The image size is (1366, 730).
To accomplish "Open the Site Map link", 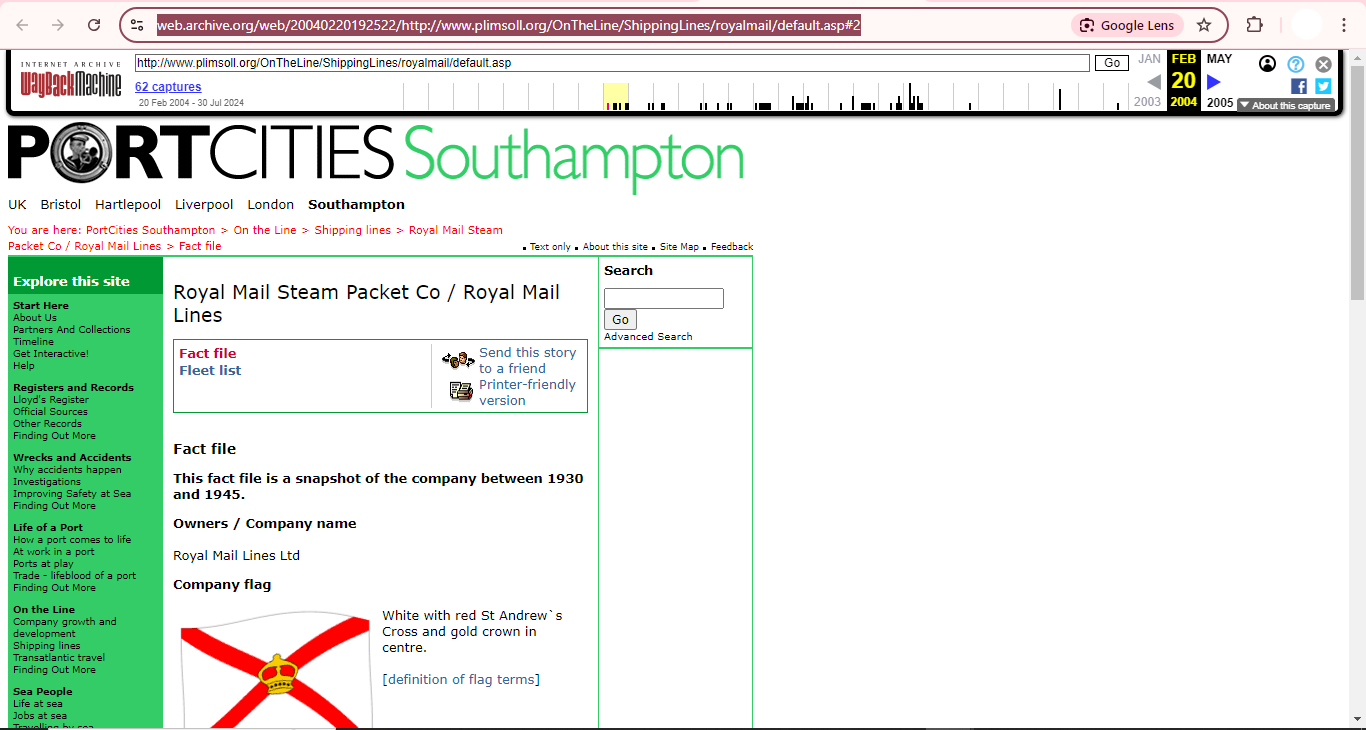I will click(679, 247).
